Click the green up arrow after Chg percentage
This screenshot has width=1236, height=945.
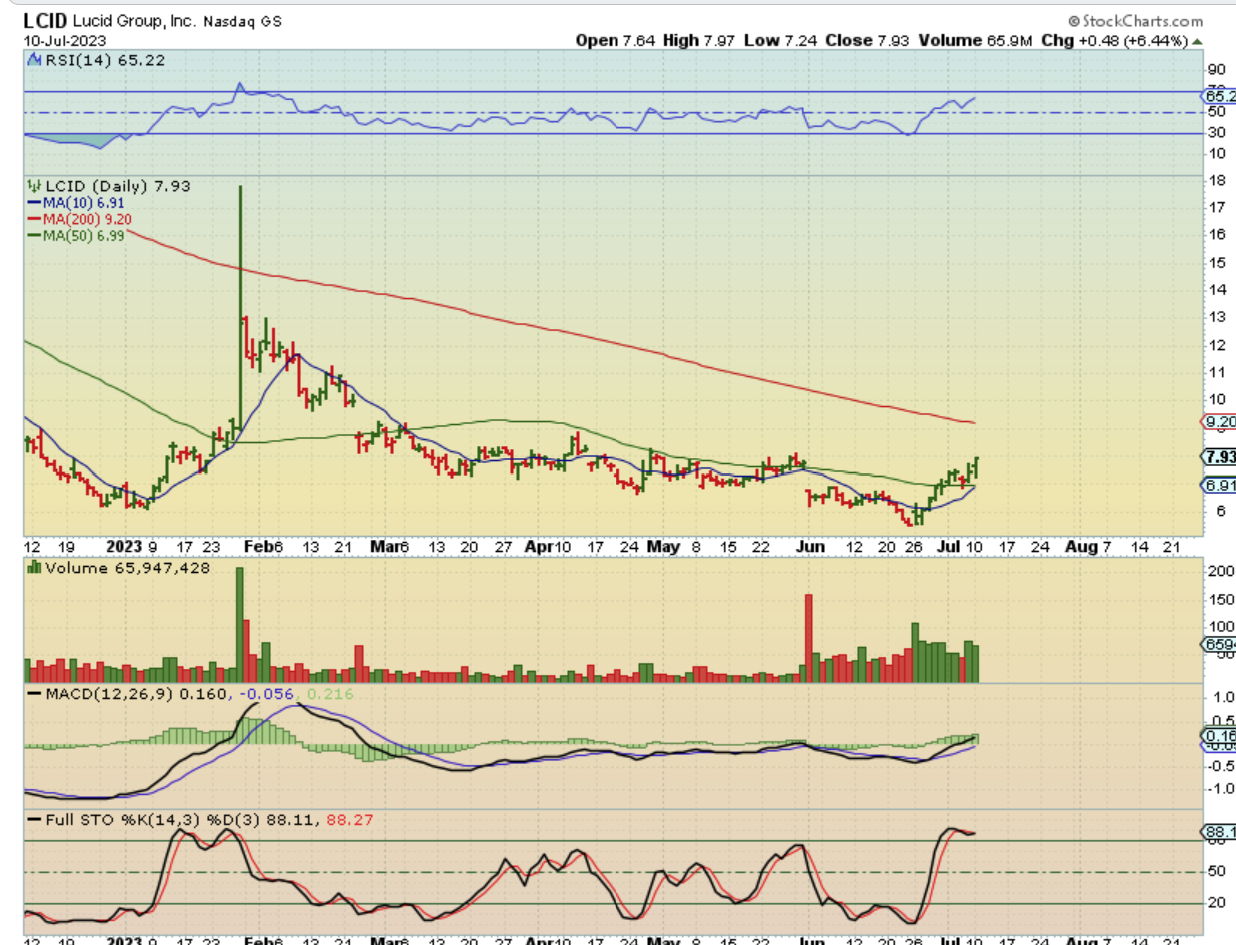[x=1197, y=41]
